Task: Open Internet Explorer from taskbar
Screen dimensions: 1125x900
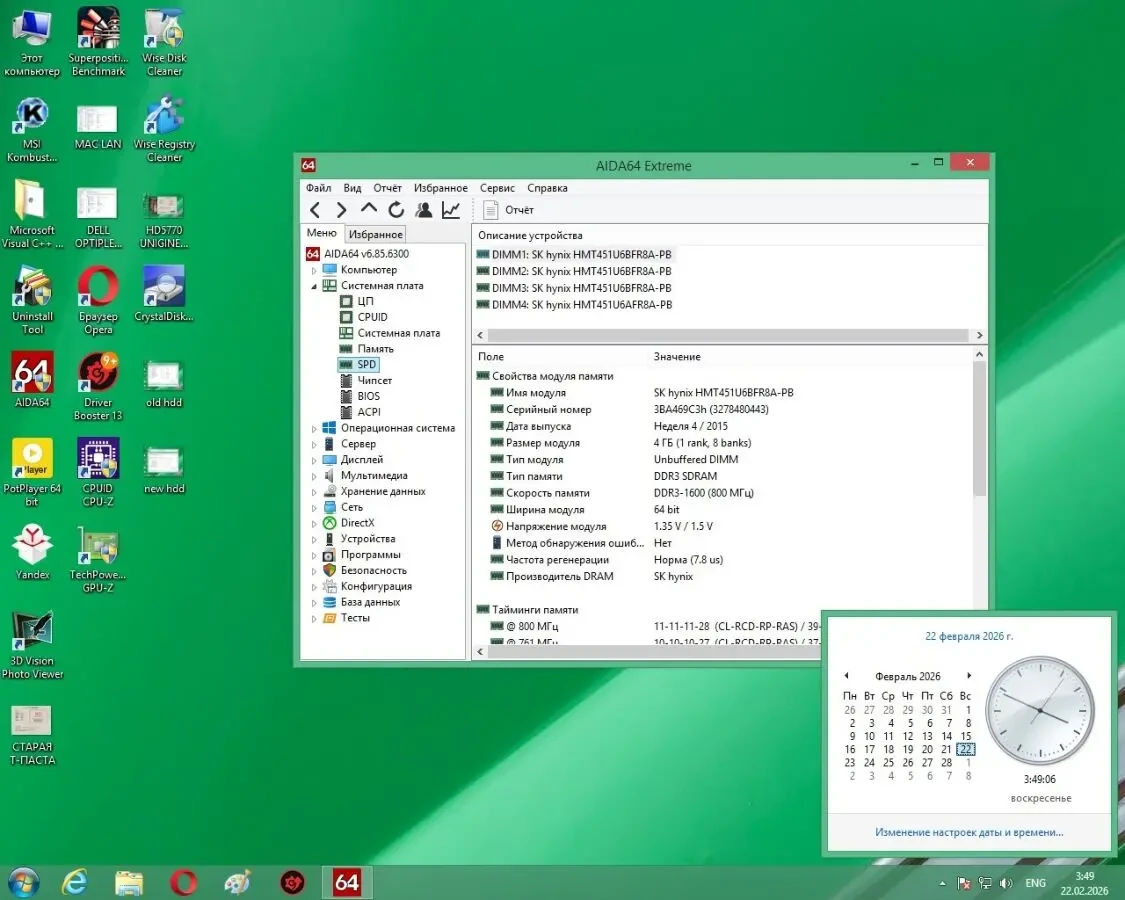Action: 75,883
